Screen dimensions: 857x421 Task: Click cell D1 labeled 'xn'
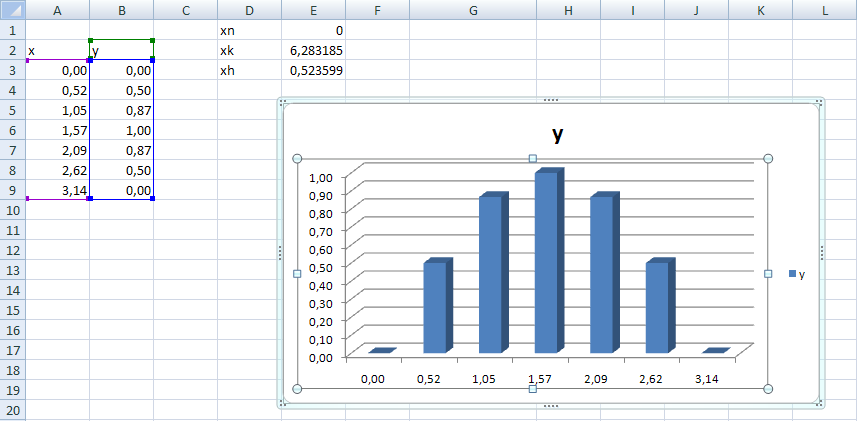(249, 31)
